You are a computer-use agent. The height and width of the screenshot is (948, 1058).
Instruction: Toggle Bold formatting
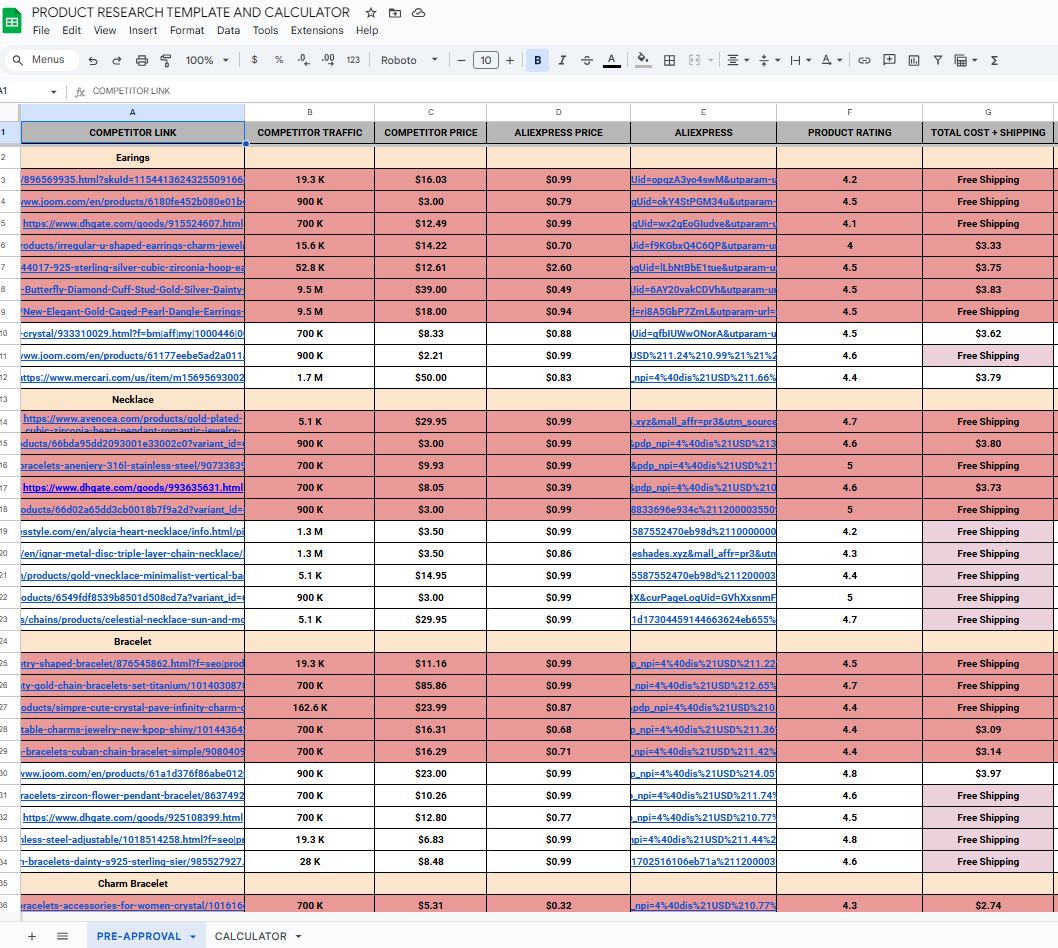(538, 60)
